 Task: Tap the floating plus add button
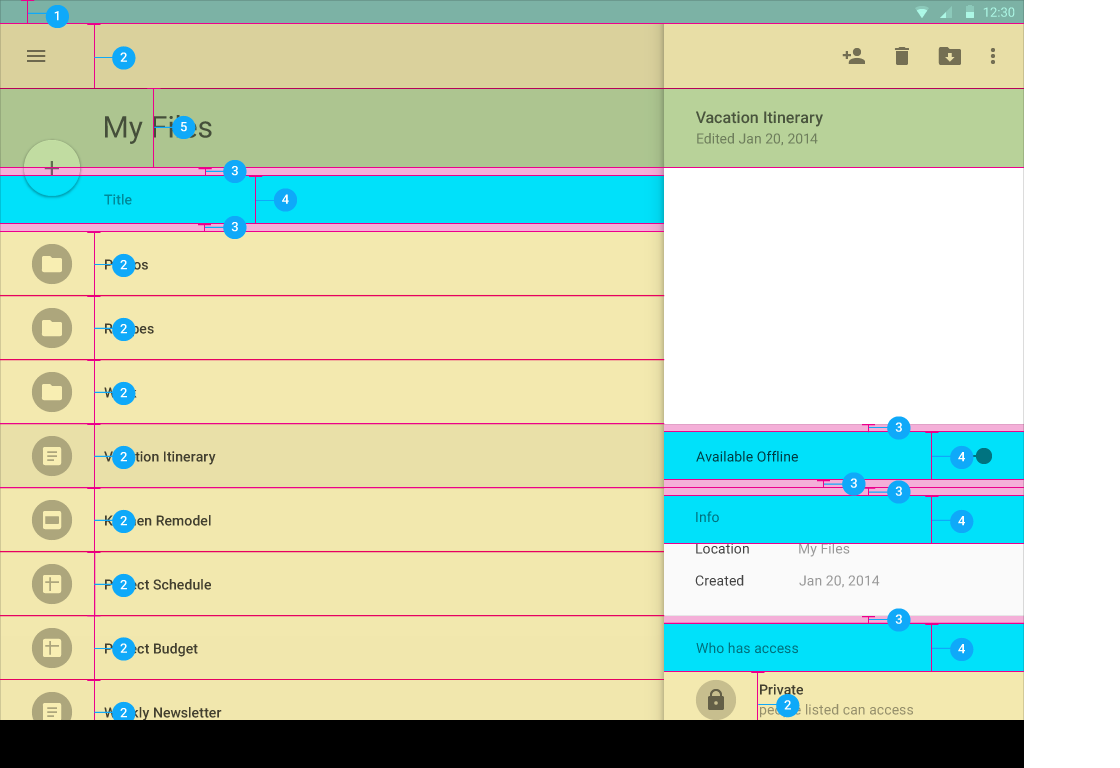point(52,169)
